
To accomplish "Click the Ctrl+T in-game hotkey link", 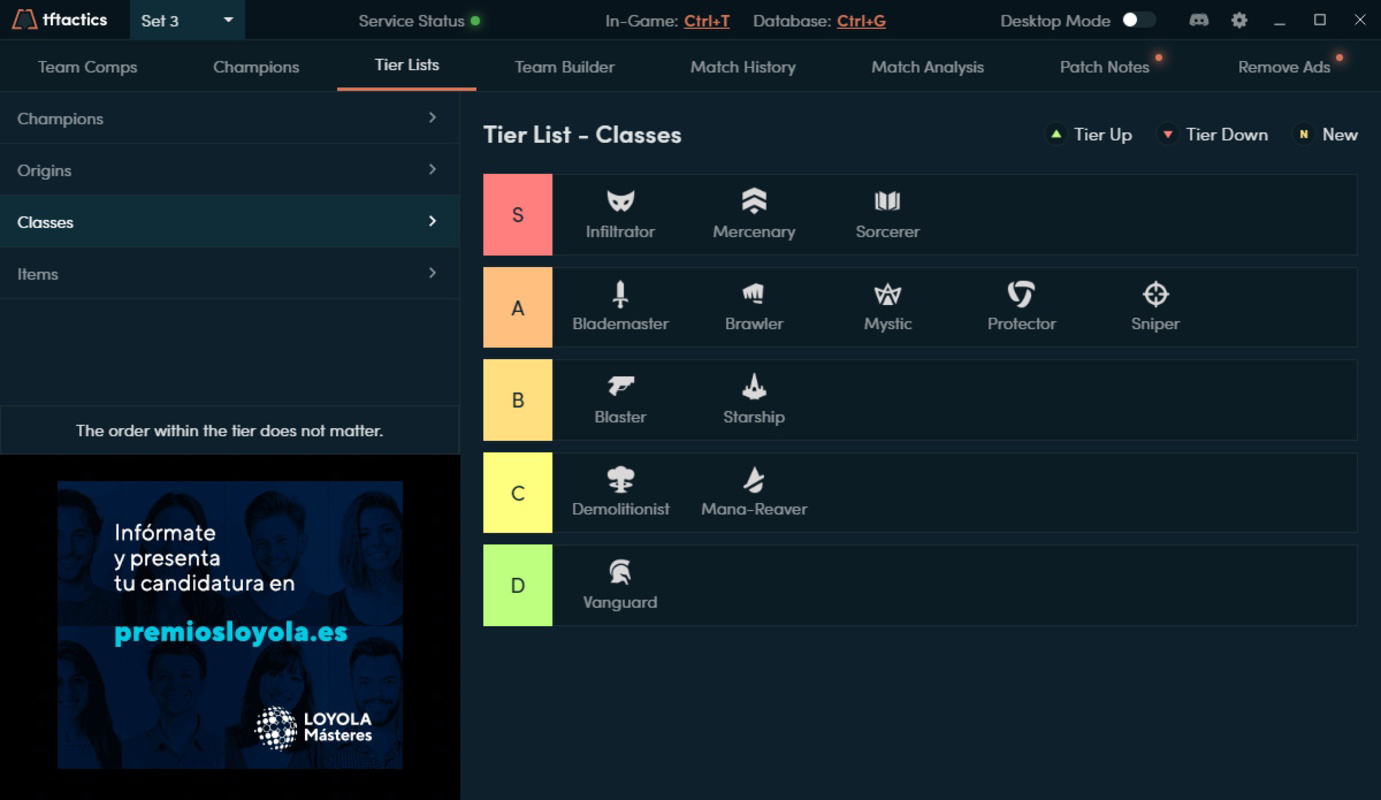I will 707,20.
